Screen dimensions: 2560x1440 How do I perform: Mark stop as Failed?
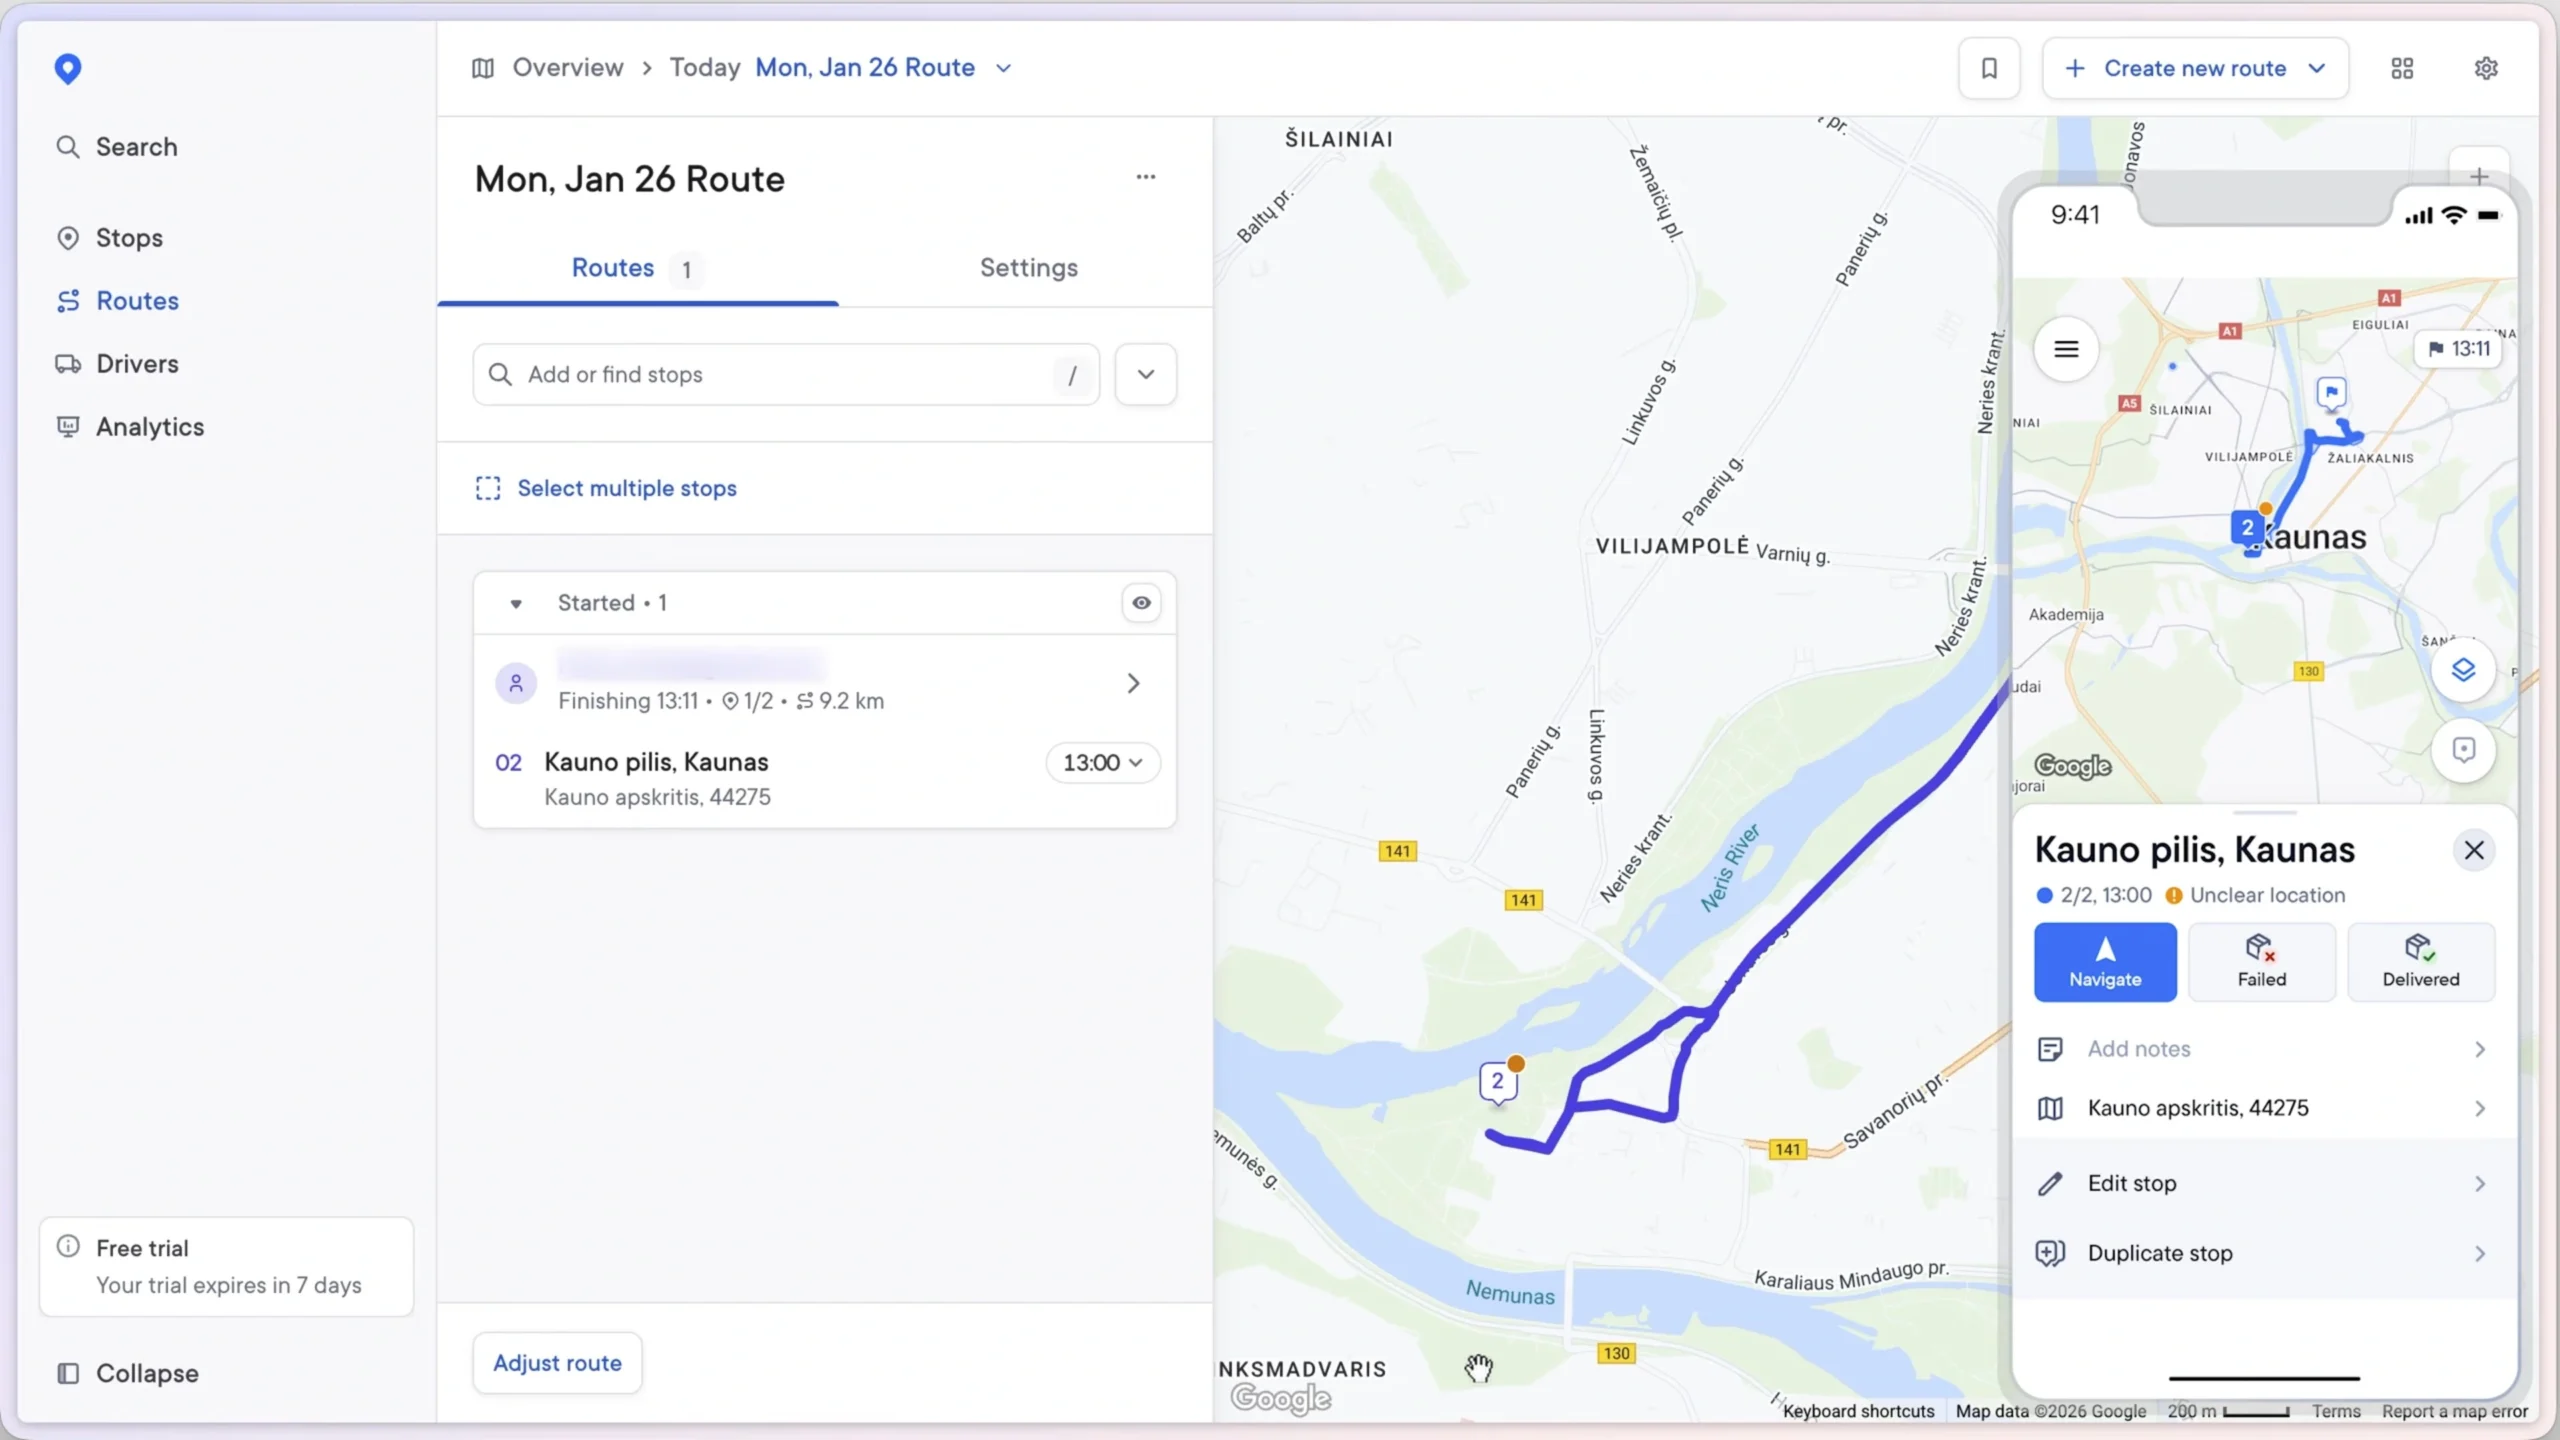coord(2261,961)
